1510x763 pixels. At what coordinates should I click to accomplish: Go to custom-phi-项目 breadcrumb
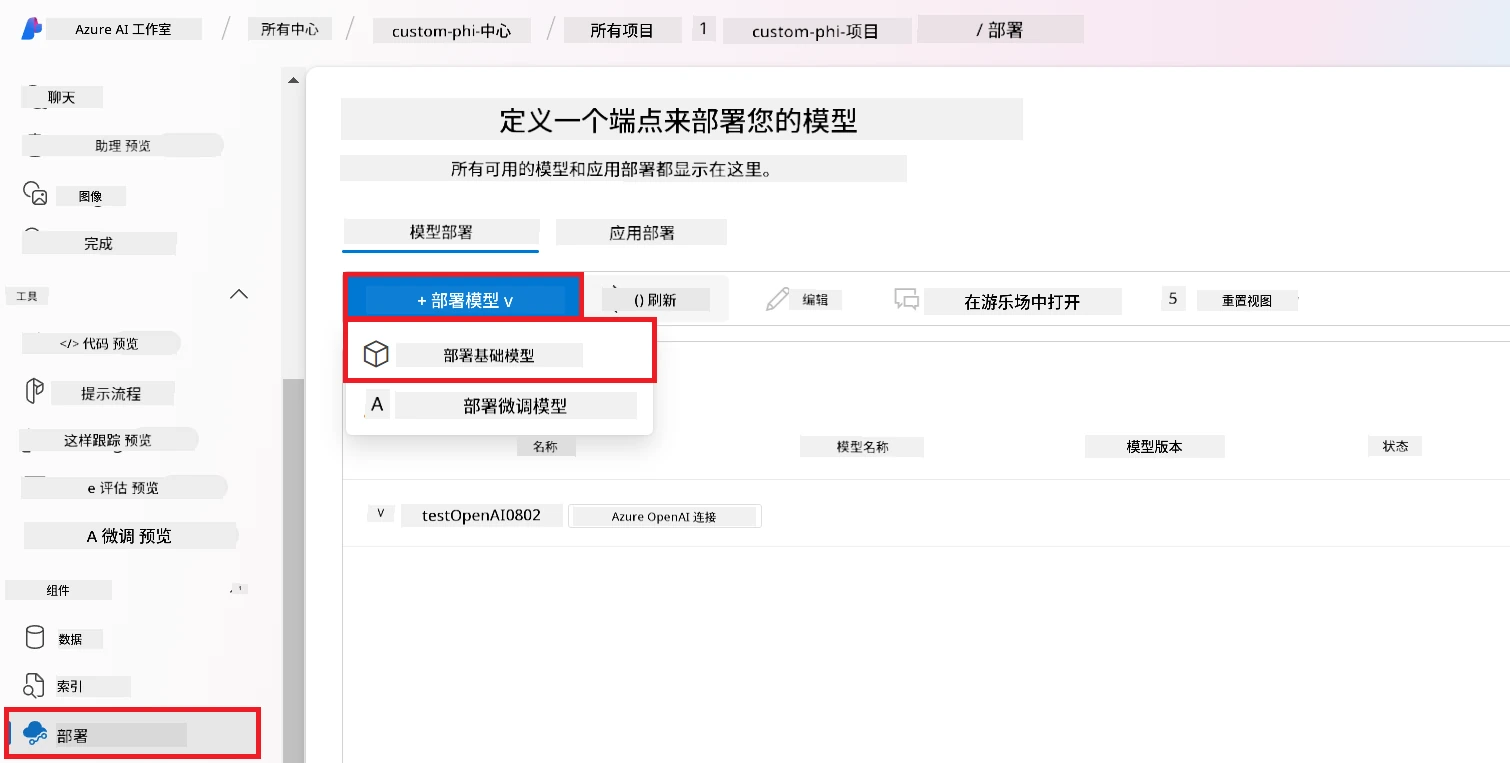817,31
